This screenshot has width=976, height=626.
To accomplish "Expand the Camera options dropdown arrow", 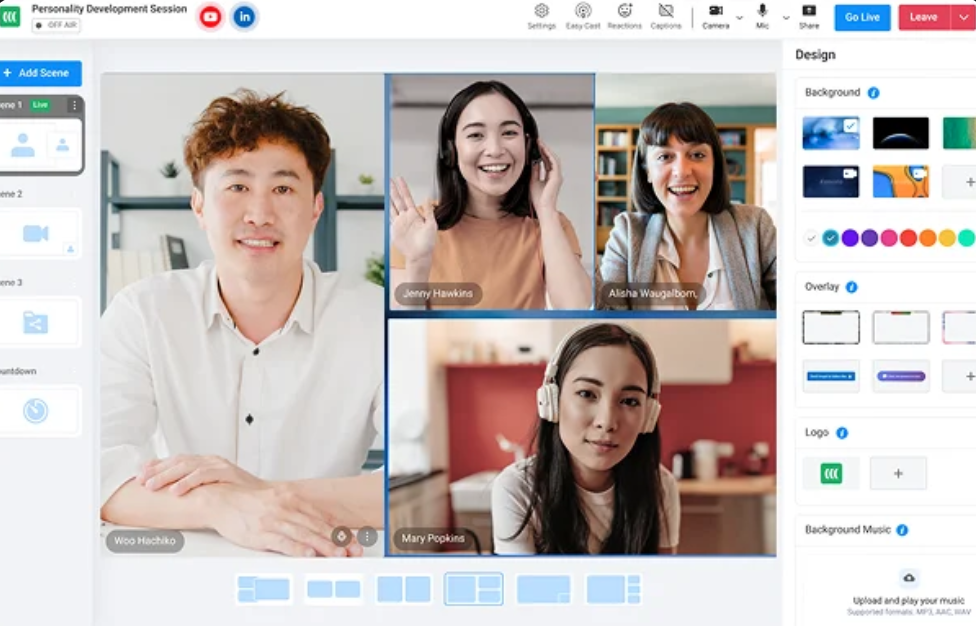I will click(x=739, y=18).
